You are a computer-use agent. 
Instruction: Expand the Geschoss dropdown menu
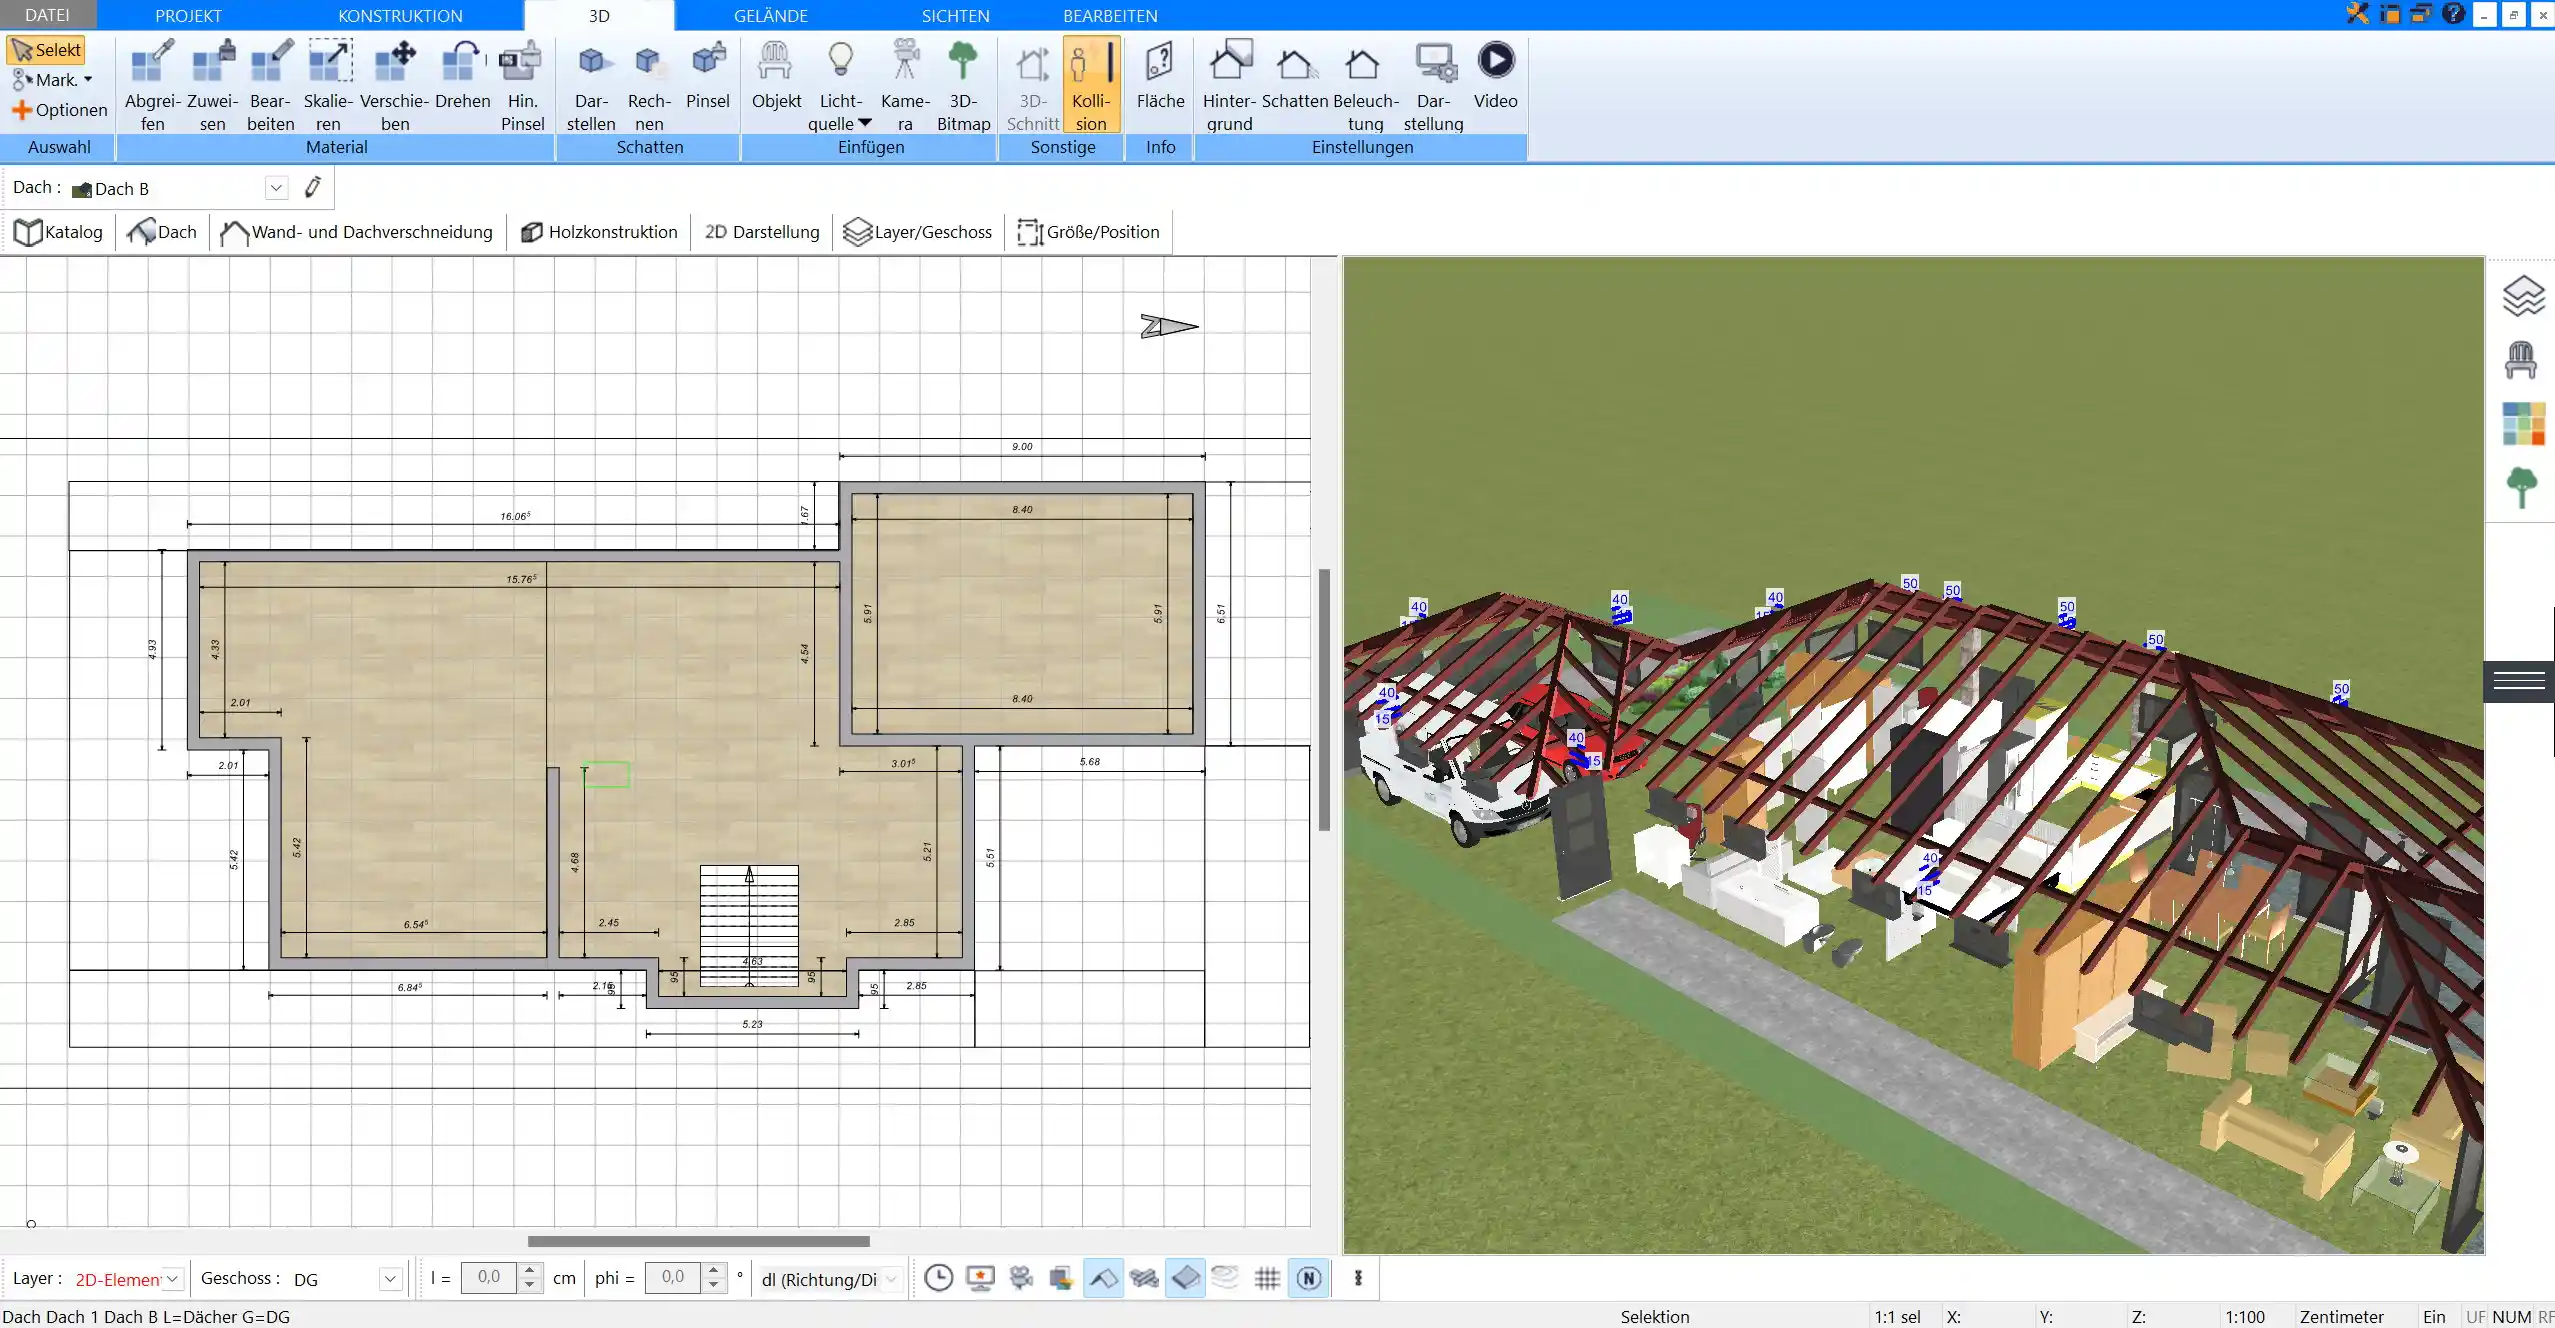[x=389, y=1277]
